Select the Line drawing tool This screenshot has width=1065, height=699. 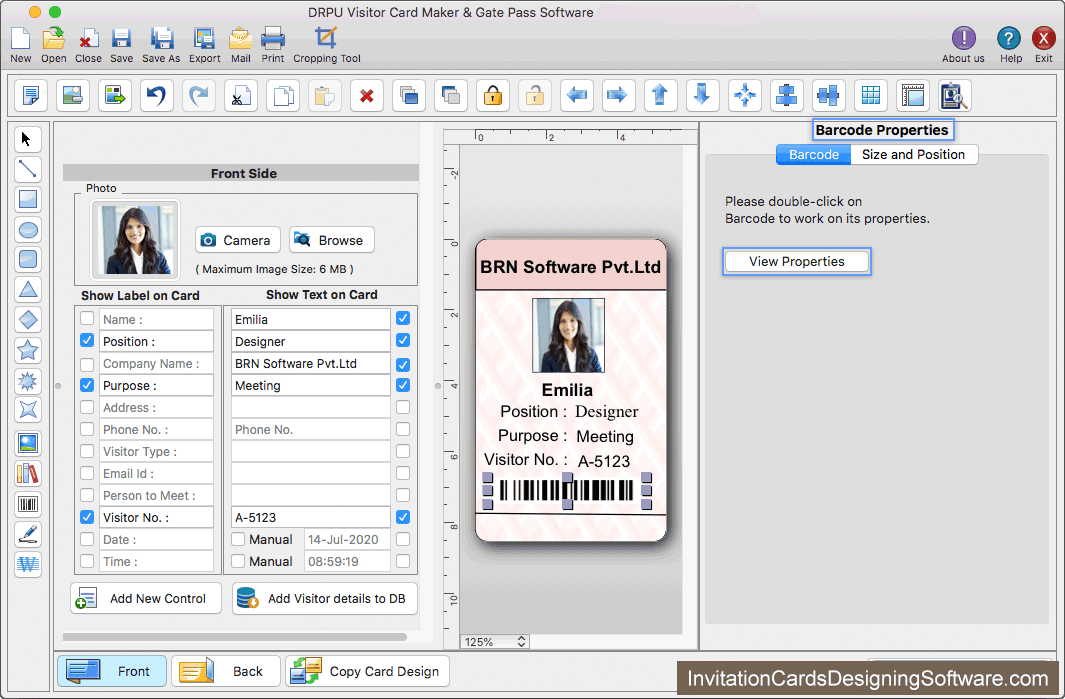(27, 169)
